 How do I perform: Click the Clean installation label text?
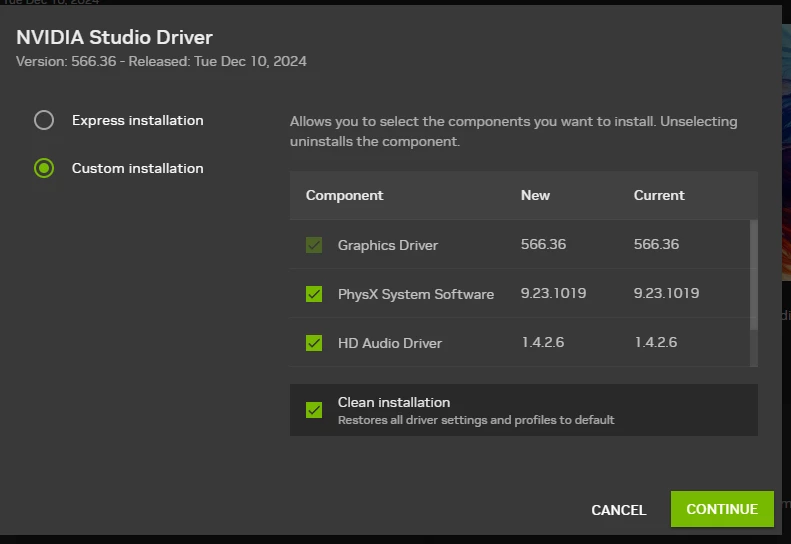(393, 402)
